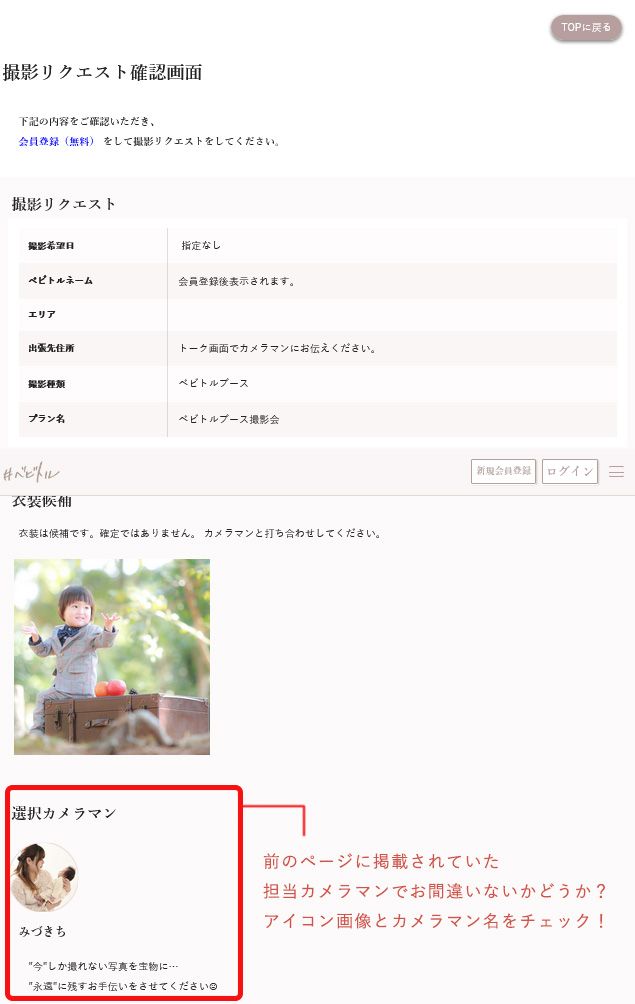Click the エリア row label
635x1004 pixels.
coord(42,314)
